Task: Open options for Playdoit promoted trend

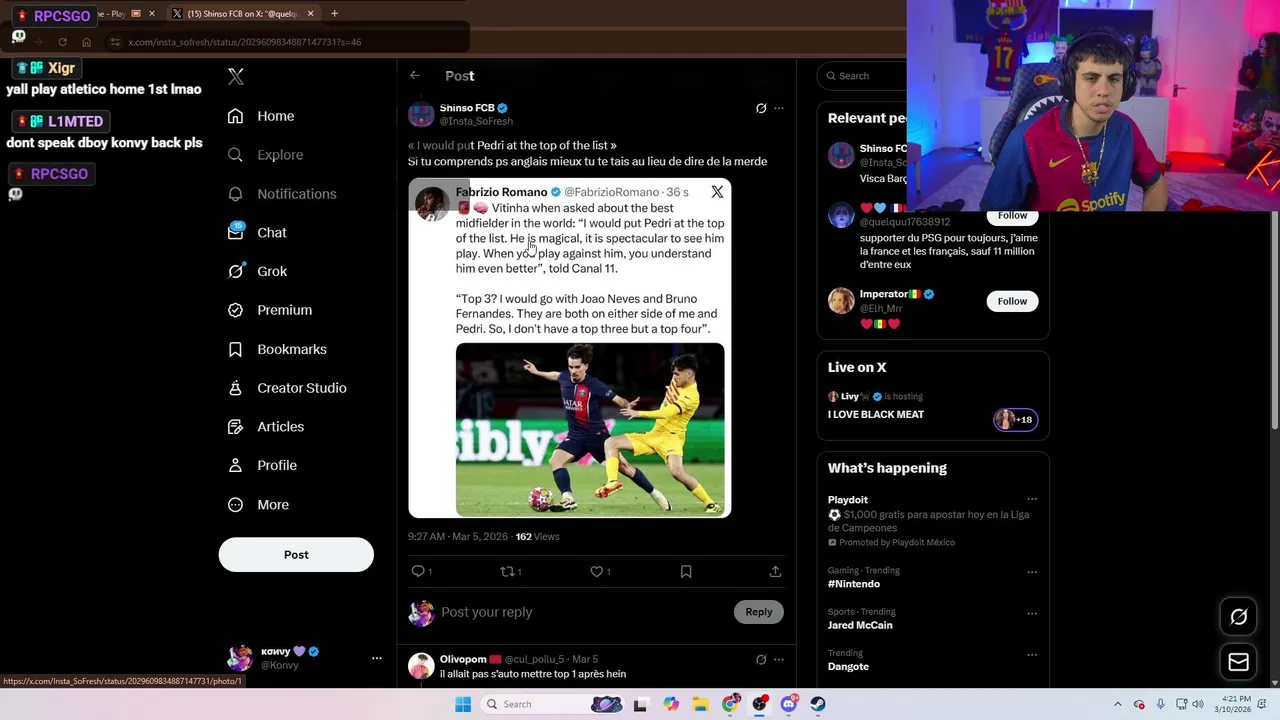Action: (x=1032, y=499)
